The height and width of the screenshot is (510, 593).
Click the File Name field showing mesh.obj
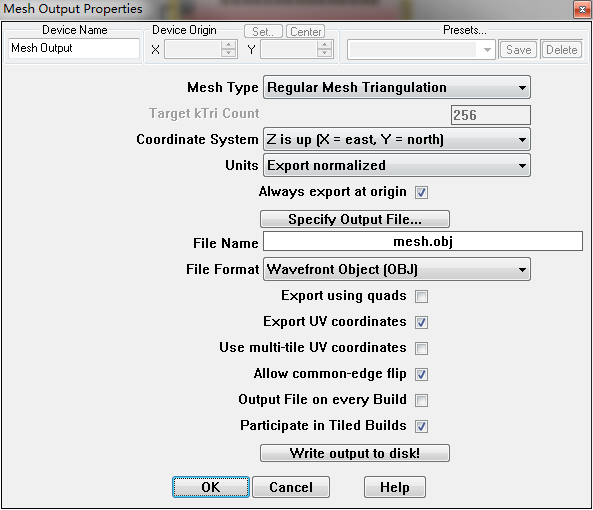click(423, 241)
